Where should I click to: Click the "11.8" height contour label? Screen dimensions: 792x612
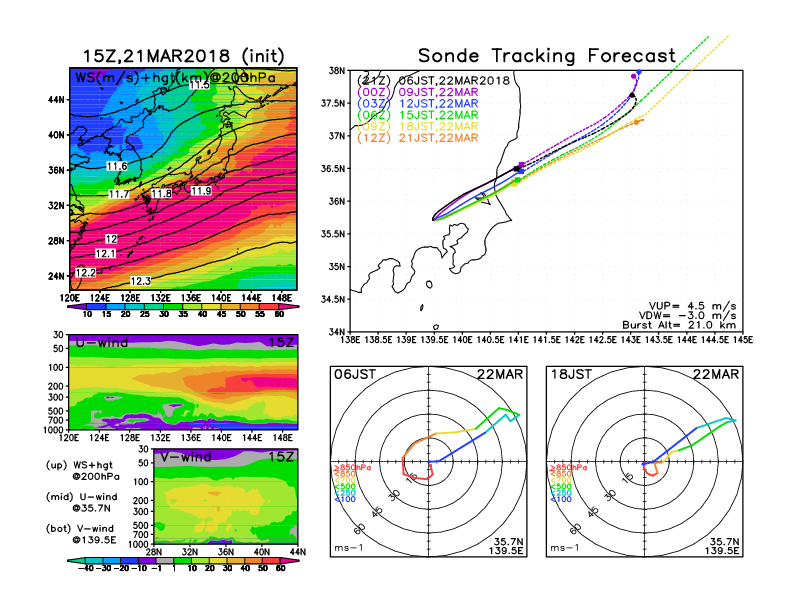click(161, 193)
